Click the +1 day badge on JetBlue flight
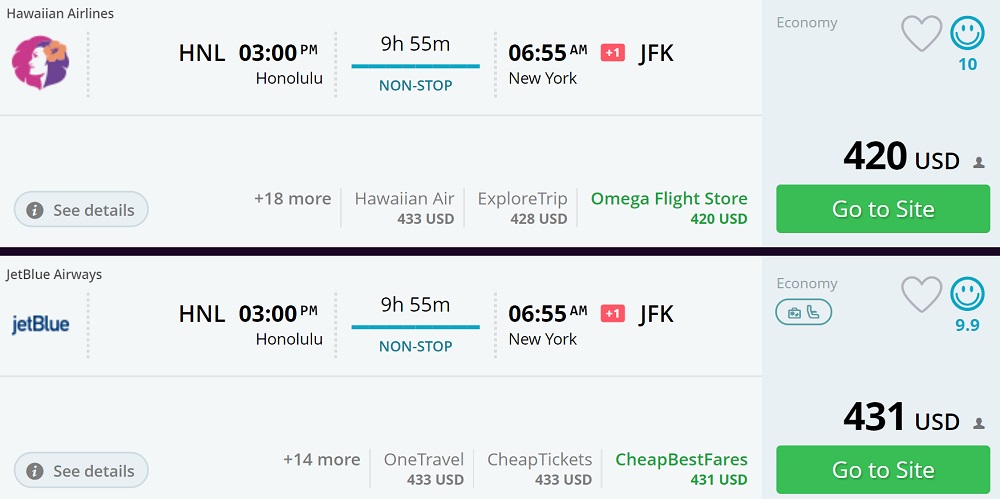The image size is (1000, 499). click(x=612, y=314)
